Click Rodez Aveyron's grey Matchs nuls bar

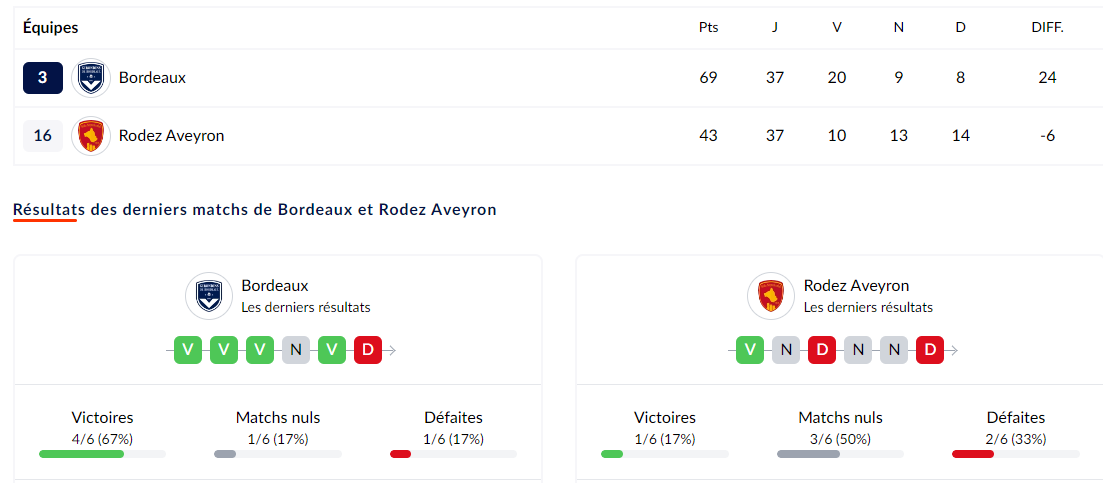pyautogui.click(x=808, y=454)
